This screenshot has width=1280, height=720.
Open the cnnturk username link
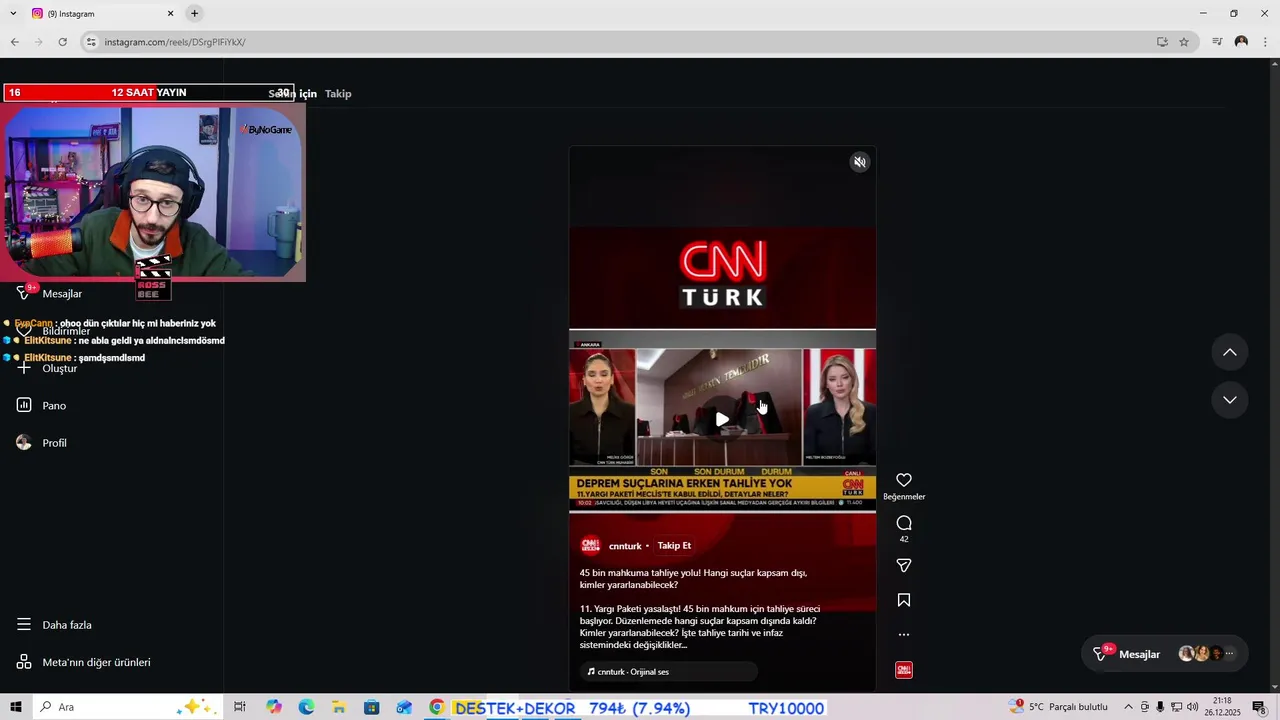tap(625, 546)
